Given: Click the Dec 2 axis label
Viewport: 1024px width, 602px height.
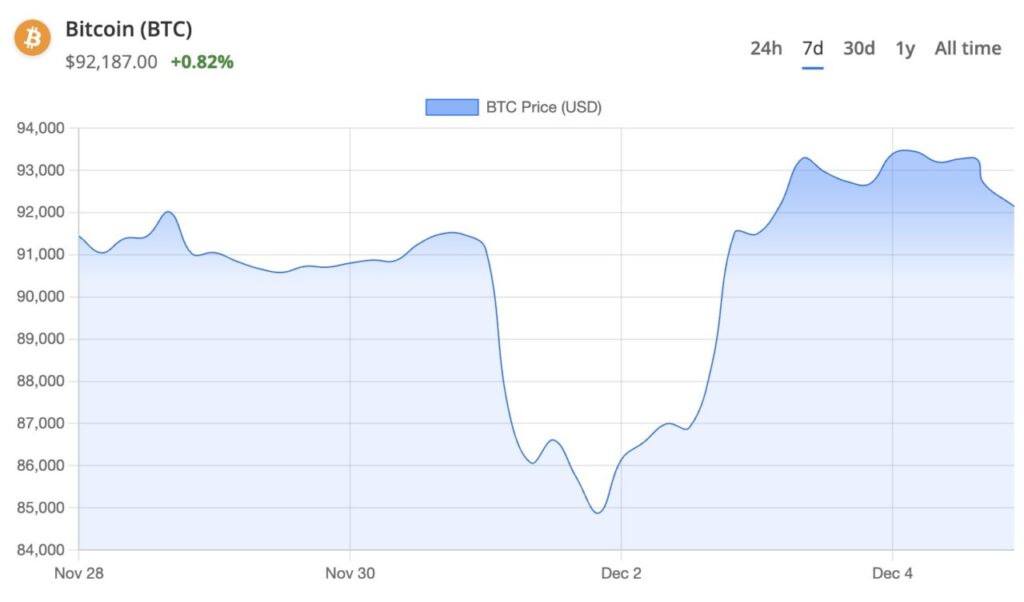Looking at the screenshot, I should pyautogui.click(x=621, y=574).
